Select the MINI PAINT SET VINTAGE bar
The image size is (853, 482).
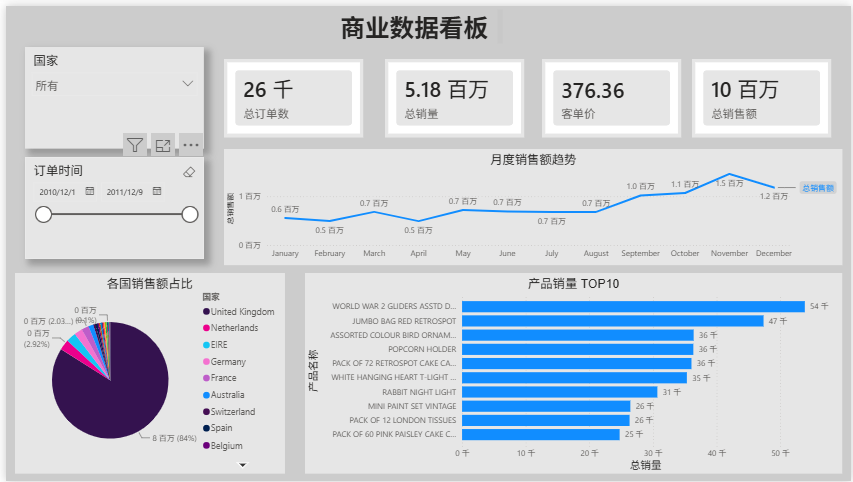pyautogui.click(x=546, y=406)
